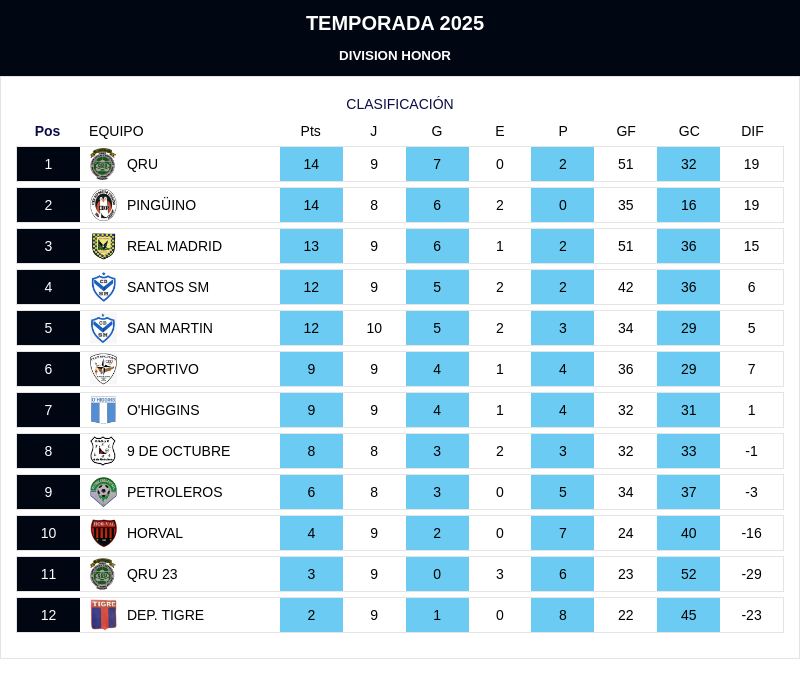This screenshot has width=800, height=683.
Task: Click the Real Madrid yellow crest
Action: (103, 246)
